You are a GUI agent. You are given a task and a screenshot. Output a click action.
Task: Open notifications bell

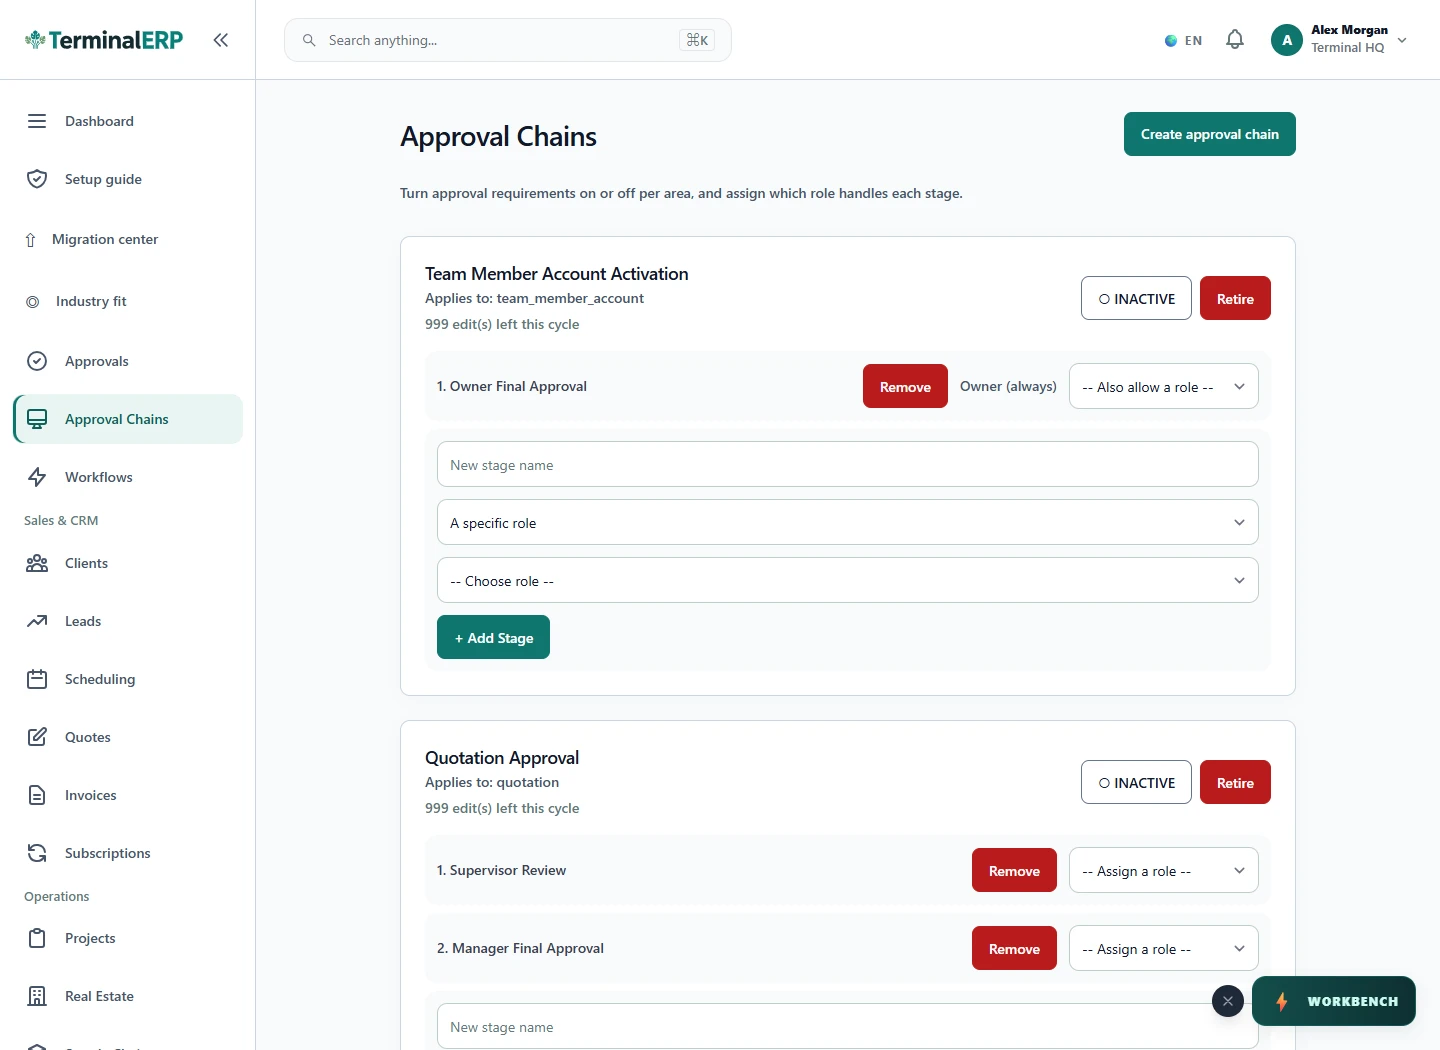[1235, 40]
